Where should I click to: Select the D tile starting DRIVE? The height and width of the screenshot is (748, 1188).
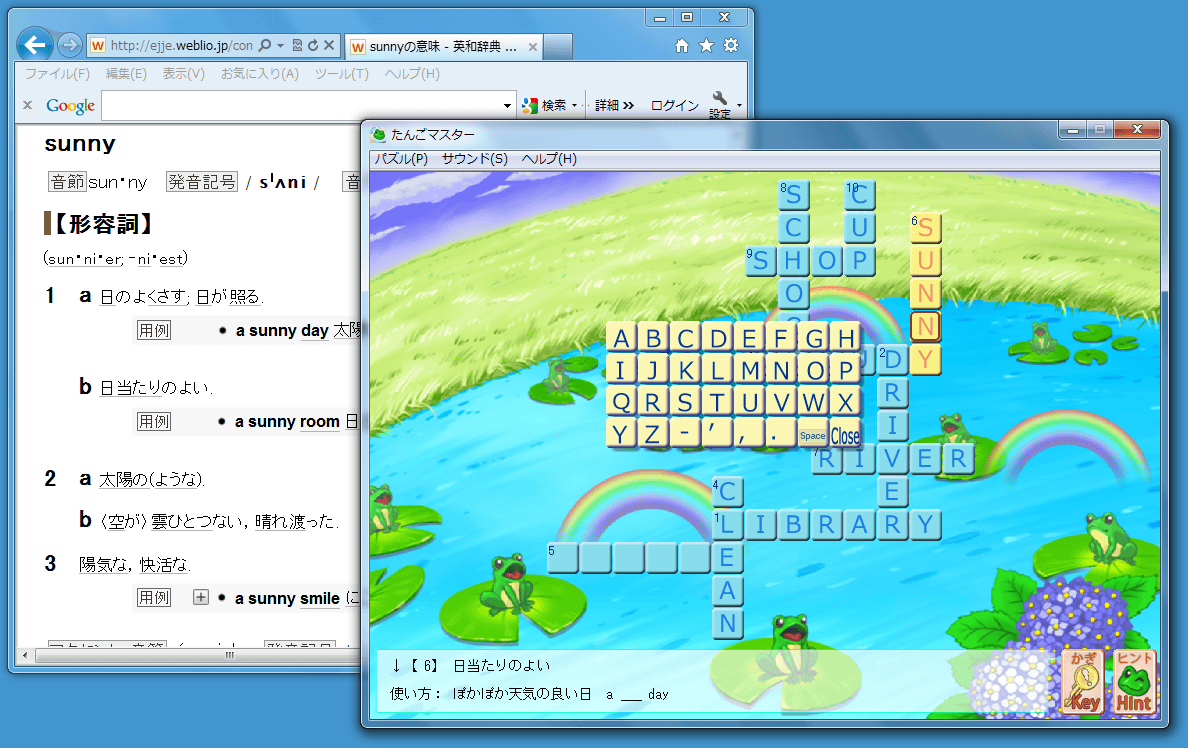[893, 359]
